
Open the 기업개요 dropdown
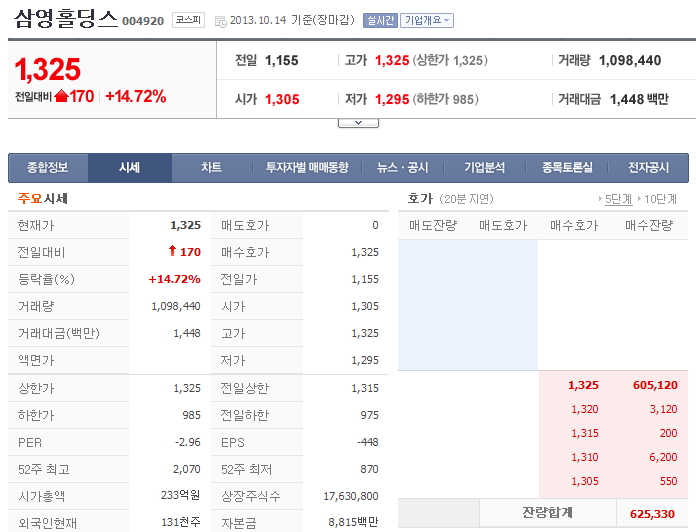(x=427, y=20)
